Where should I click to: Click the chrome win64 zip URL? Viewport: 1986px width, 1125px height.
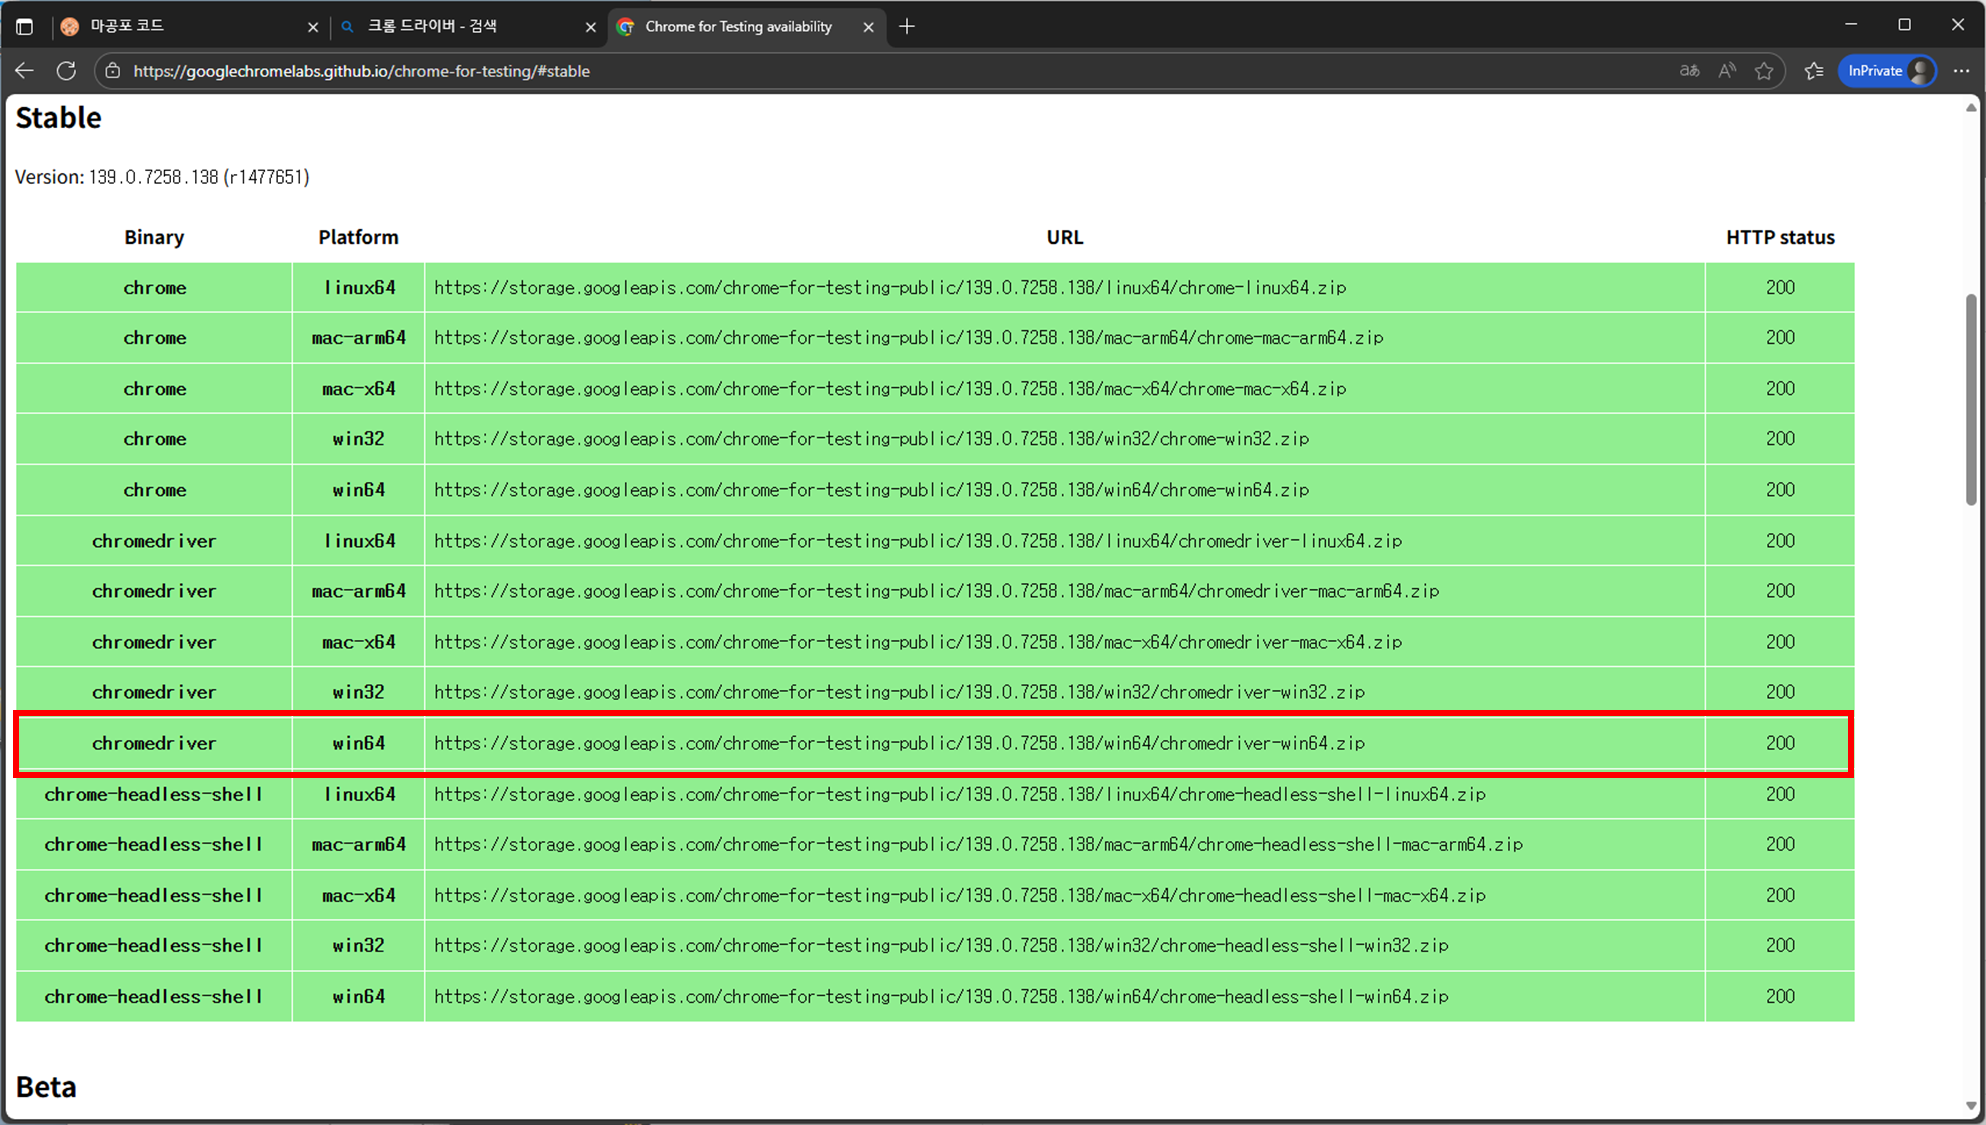[871, 490]
